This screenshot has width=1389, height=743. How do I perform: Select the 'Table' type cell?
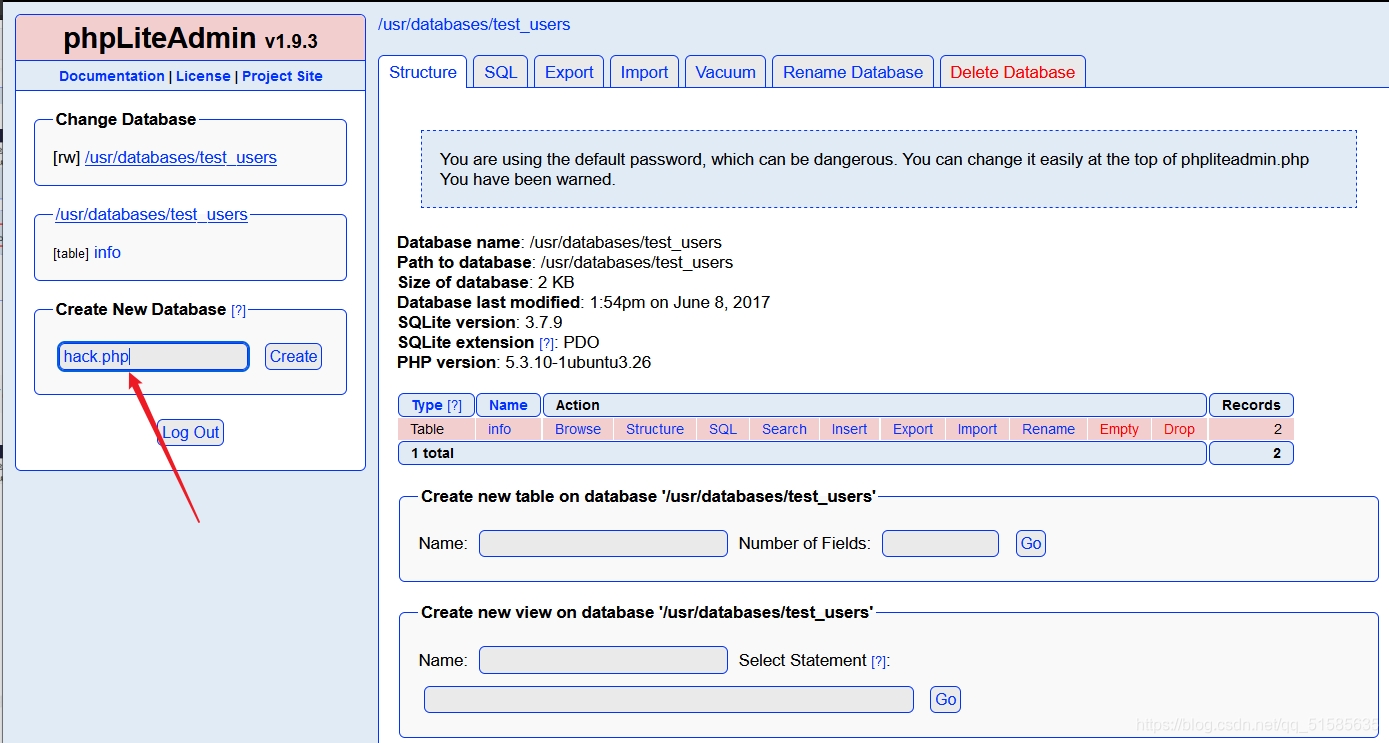pos(427,429)
